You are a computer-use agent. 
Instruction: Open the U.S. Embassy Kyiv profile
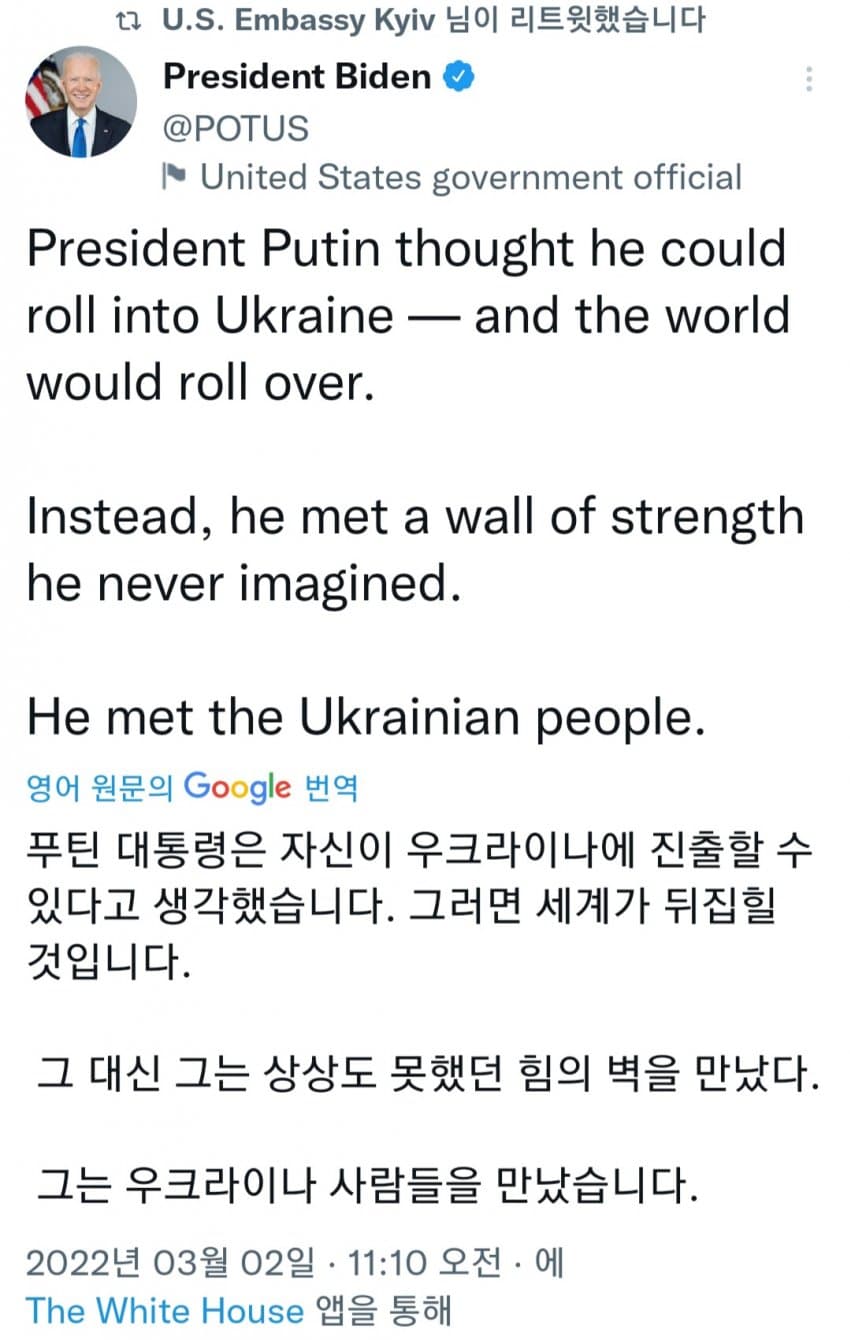pos(299,21)
